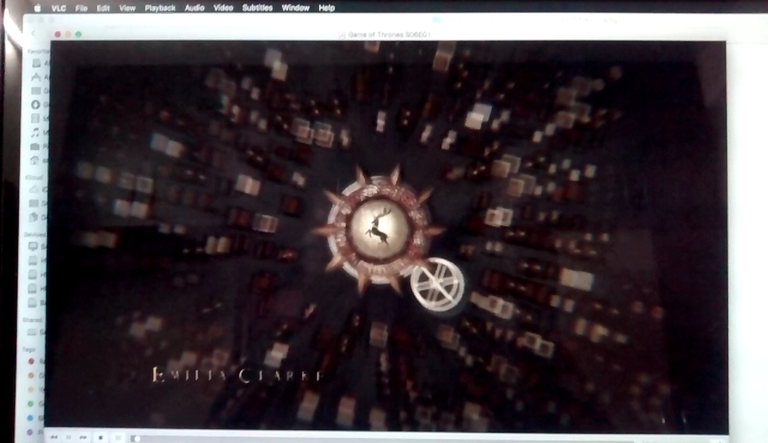Toggle the playlist button in VLC

[118, 437]
